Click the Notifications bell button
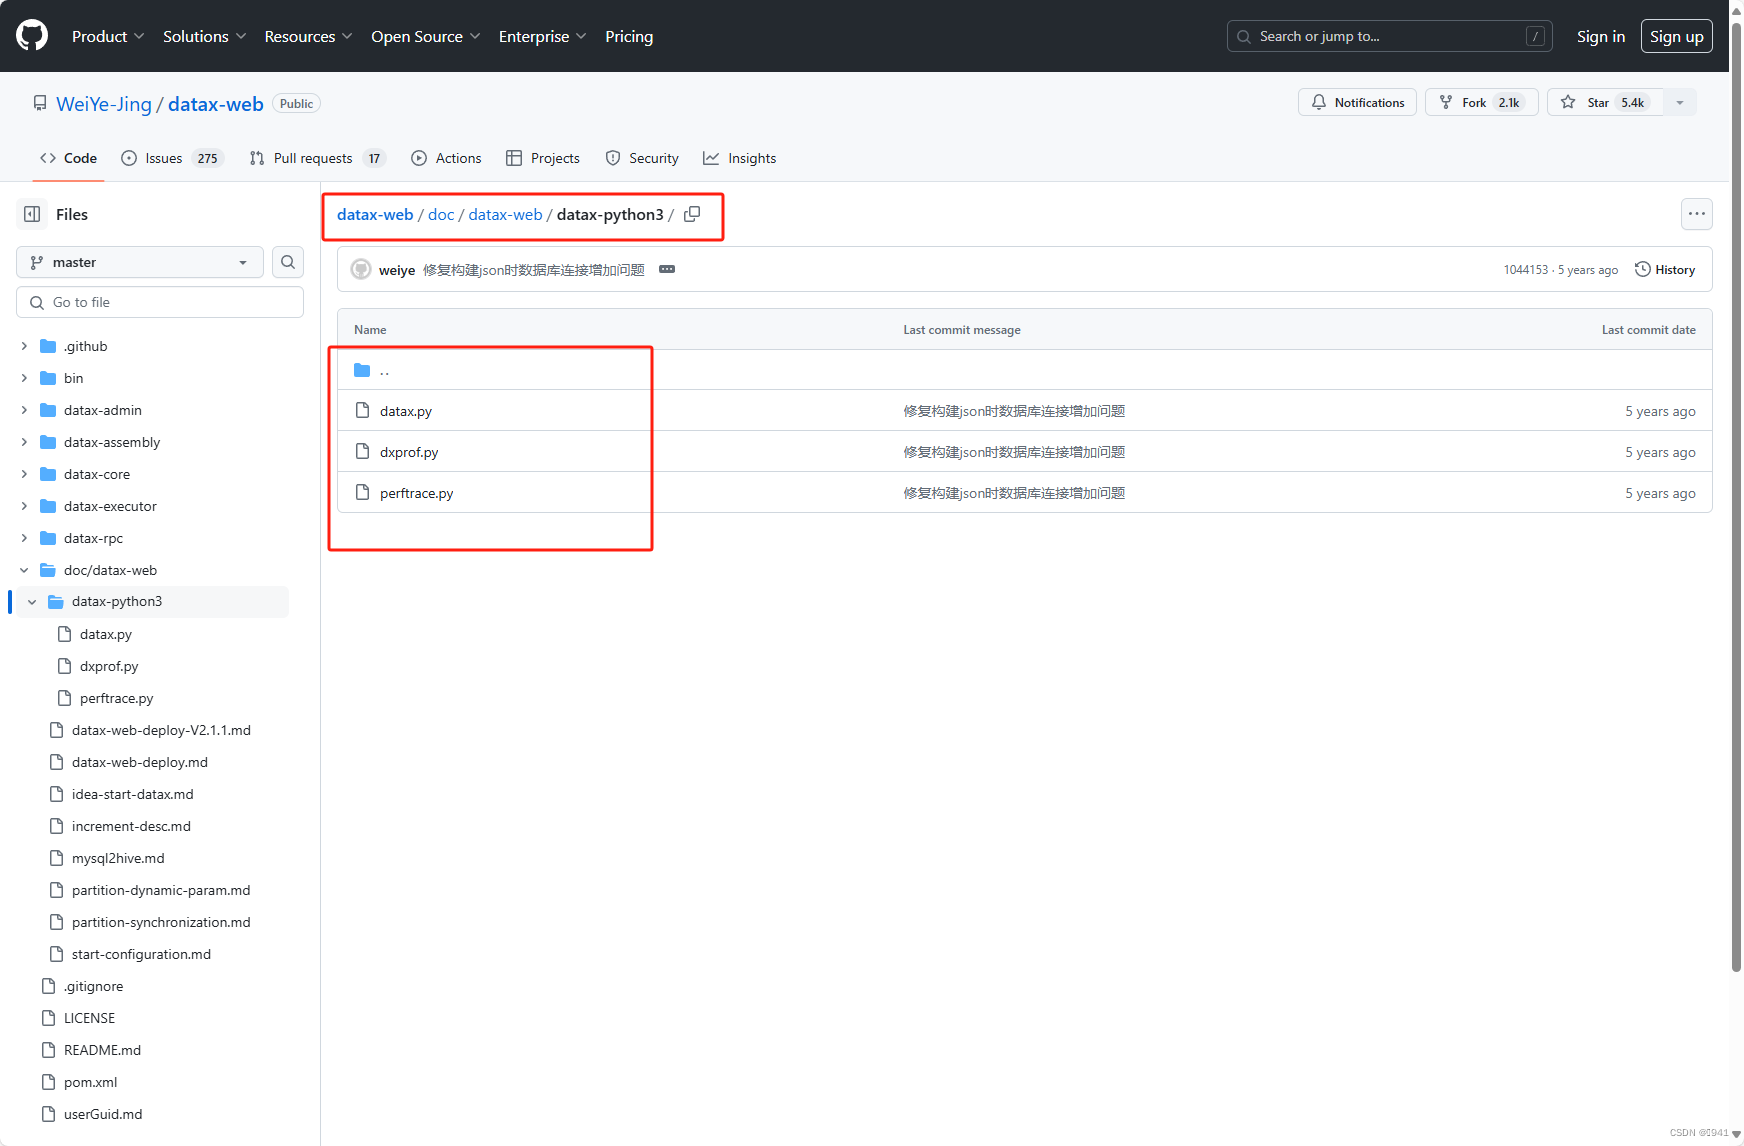This screenshot has width=1744, height=1146. click(1357, 102)
